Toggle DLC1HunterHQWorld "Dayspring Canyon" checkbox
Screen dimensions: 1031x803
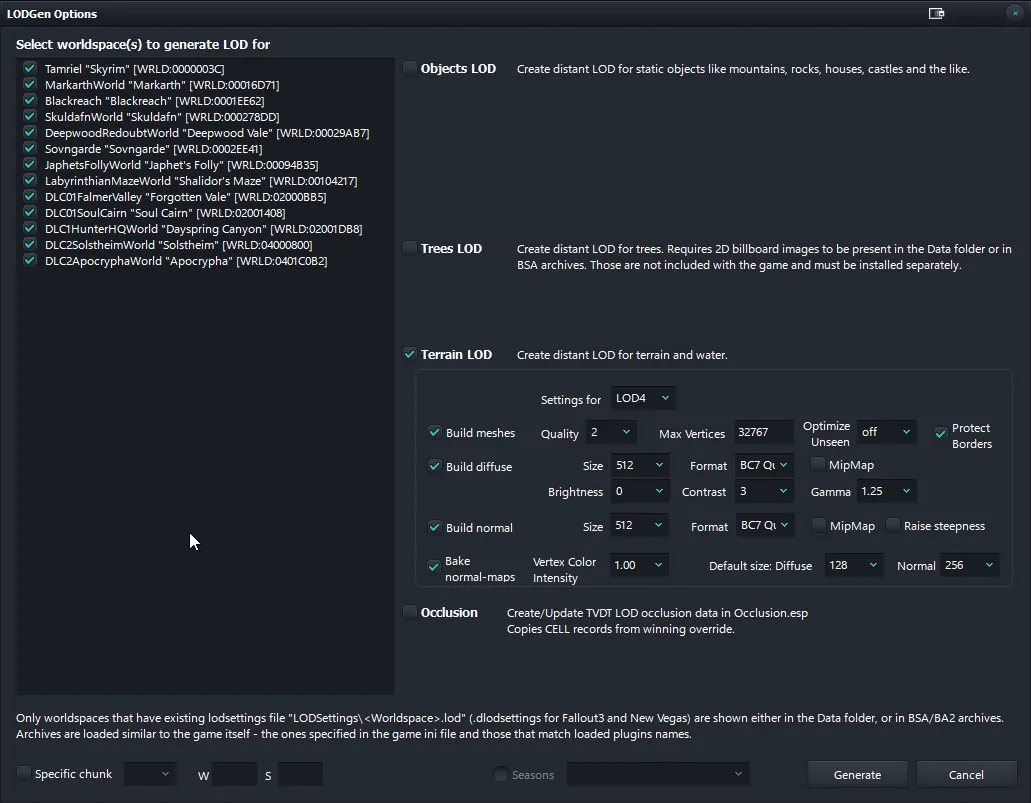click(x=30, y=228)
